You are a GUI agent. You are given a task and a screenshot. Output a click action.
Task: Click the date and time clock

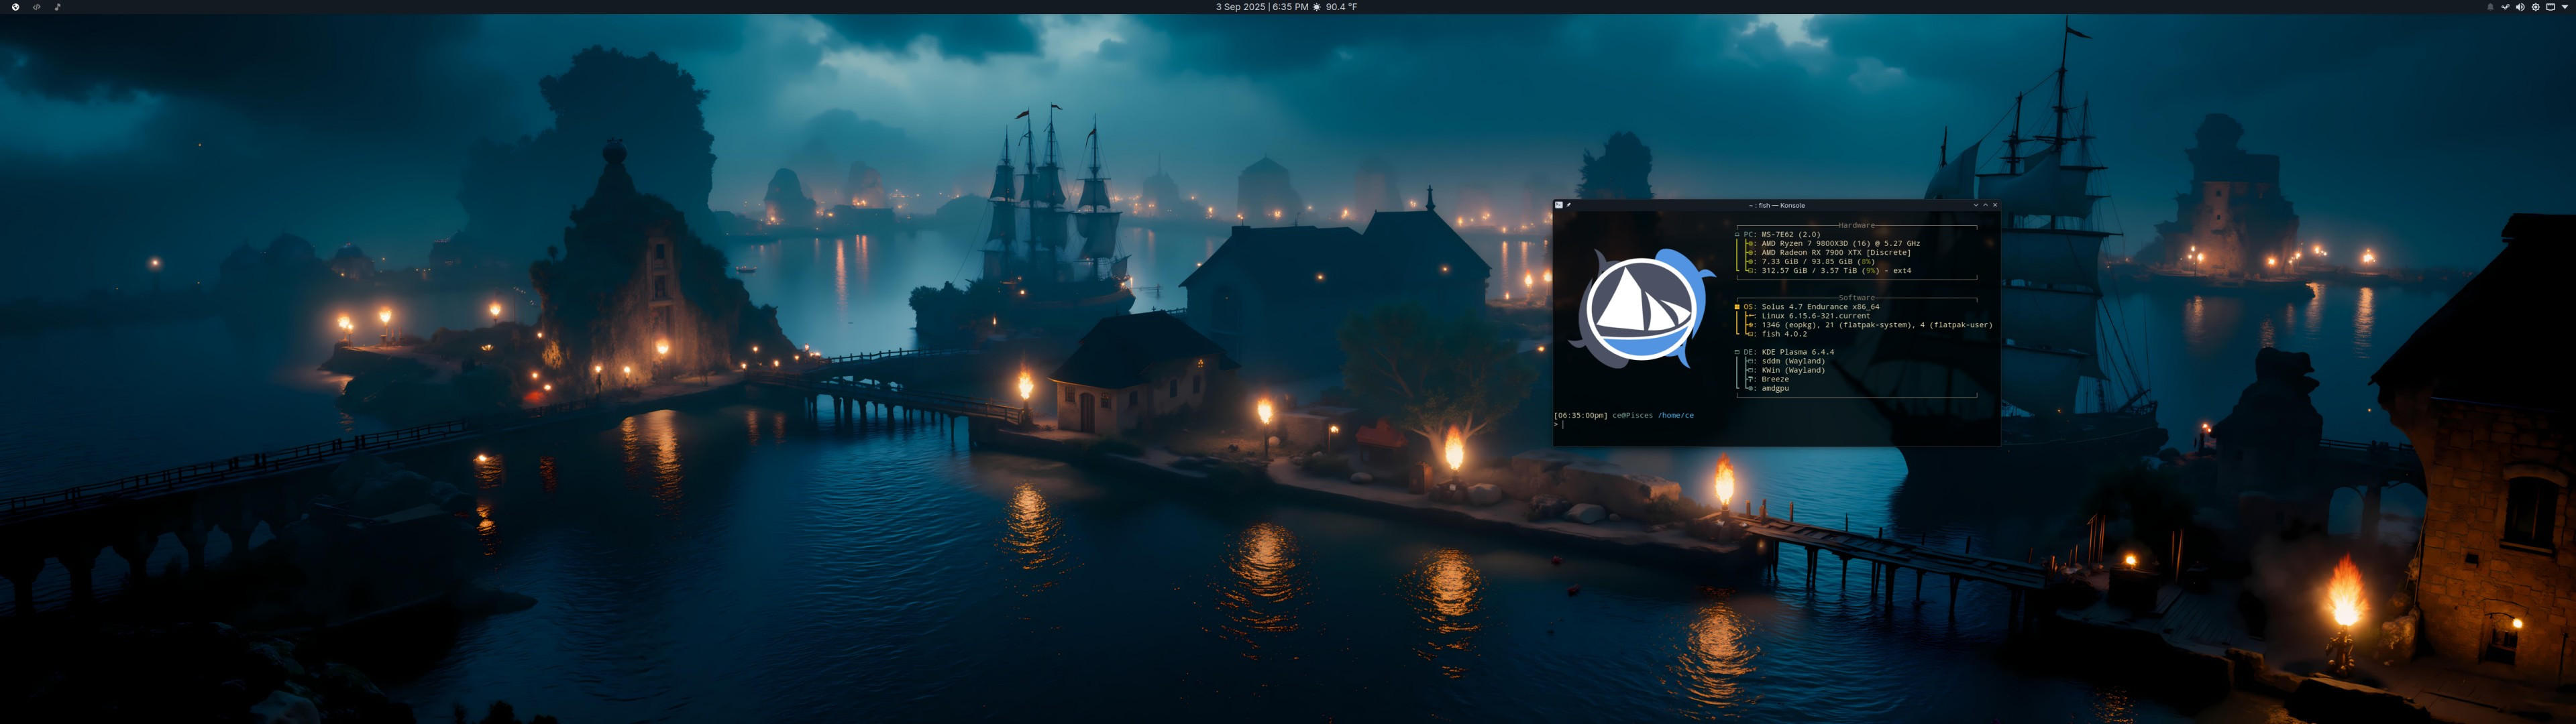(x=1262, y=7)
